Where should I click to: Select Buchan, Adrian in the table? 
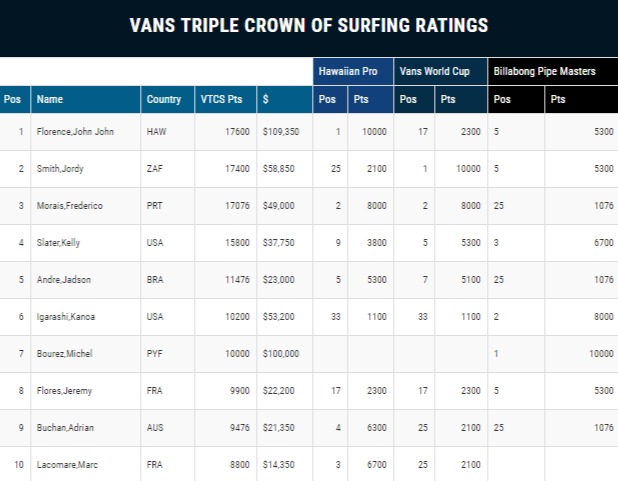coord(65,428)
